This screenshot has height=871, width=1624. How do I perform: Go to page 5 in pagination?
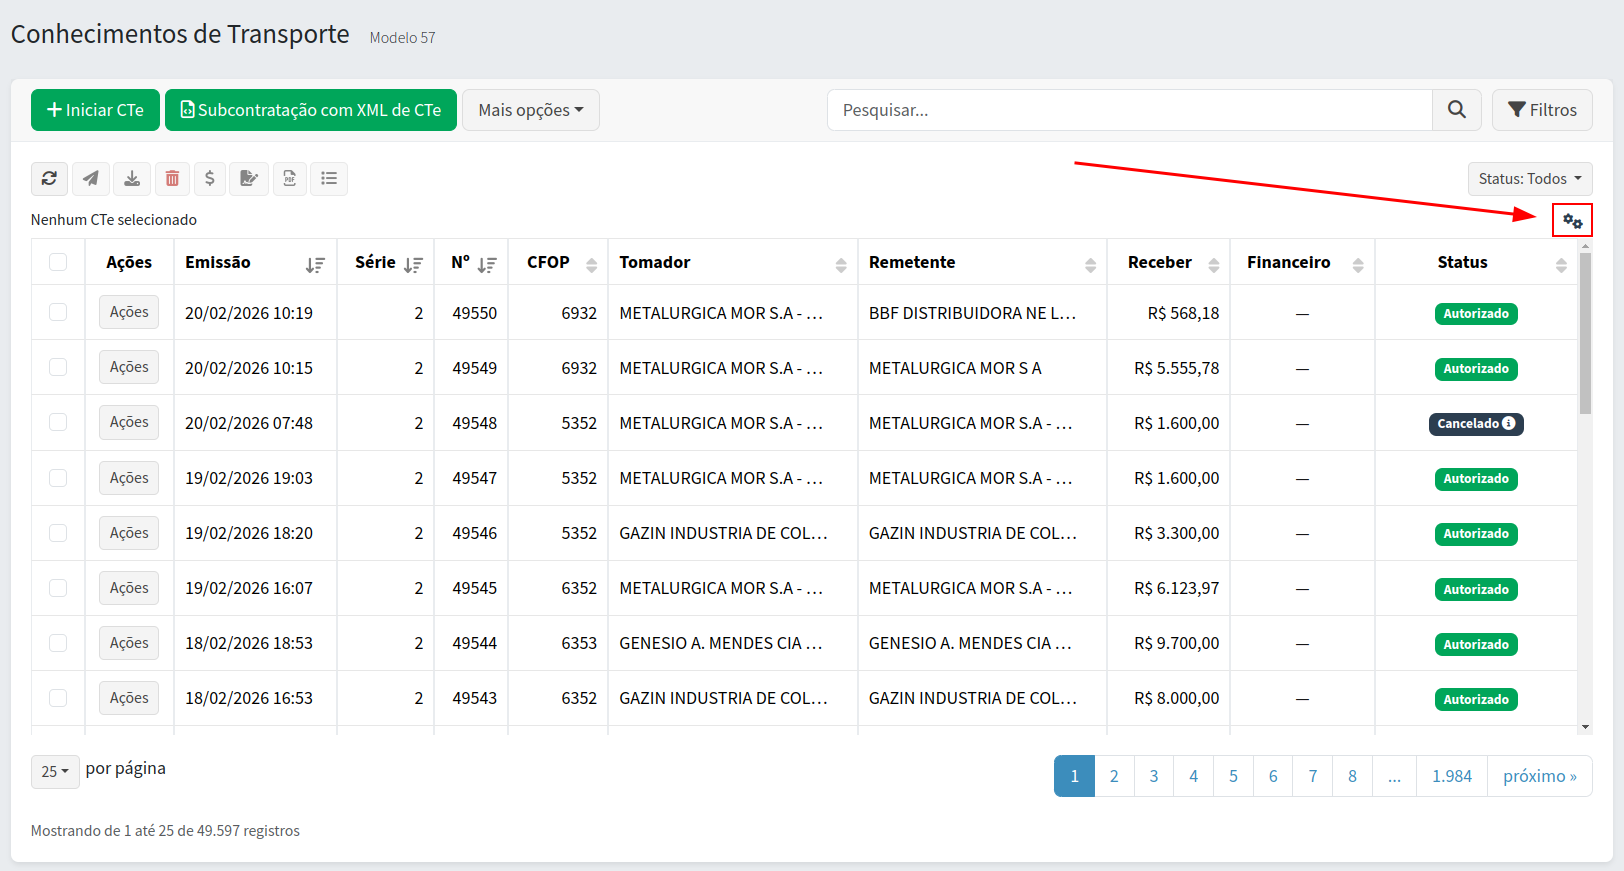1233,776
